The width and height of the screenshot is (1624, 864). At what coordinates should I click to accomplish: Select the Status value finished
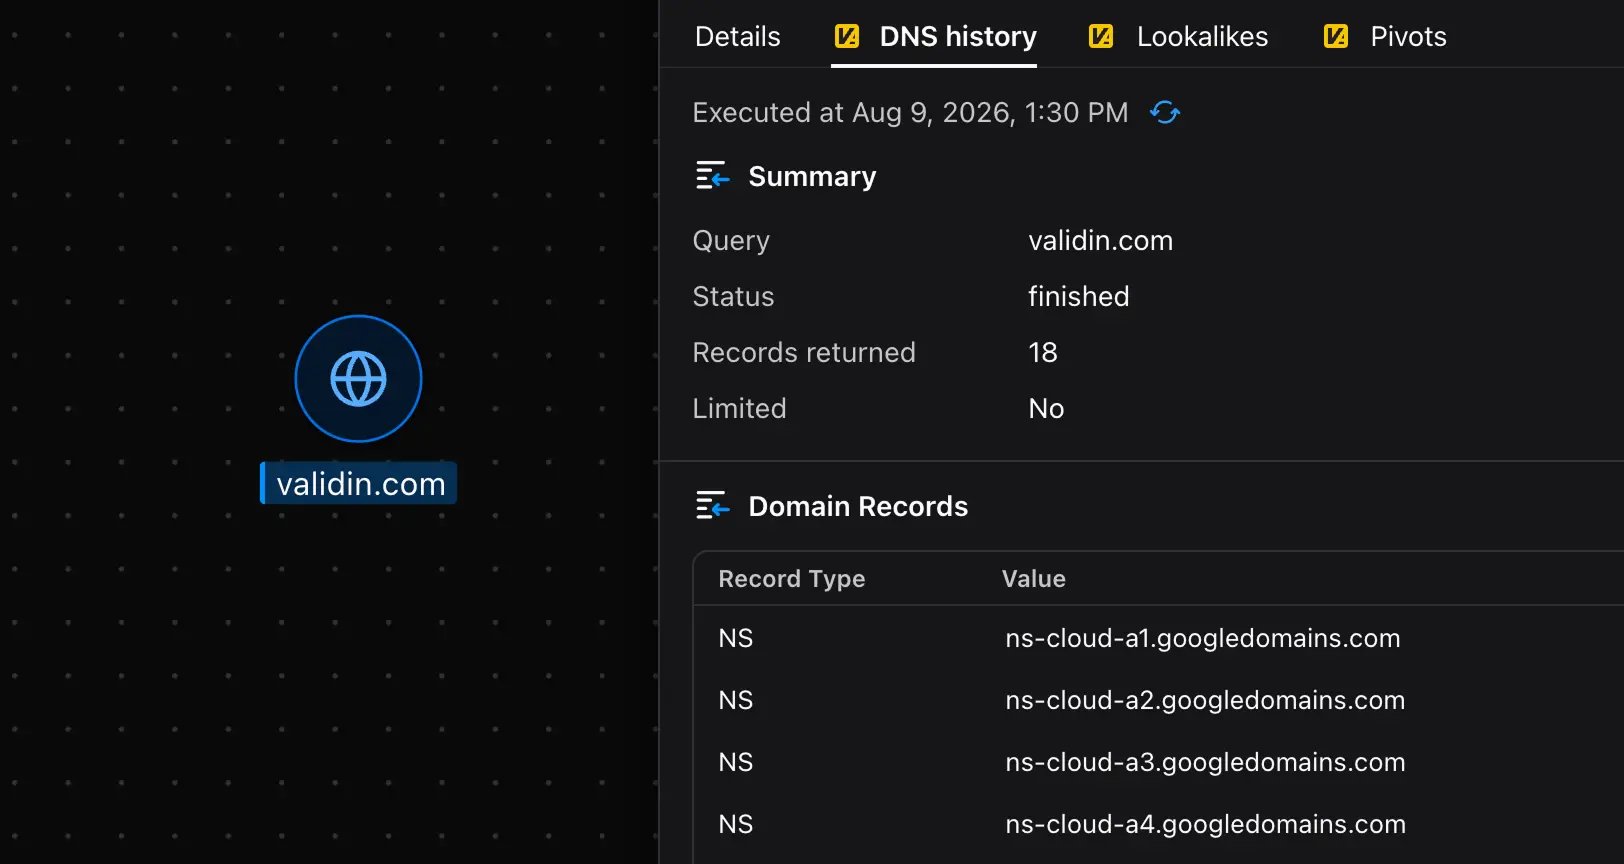1078,297
